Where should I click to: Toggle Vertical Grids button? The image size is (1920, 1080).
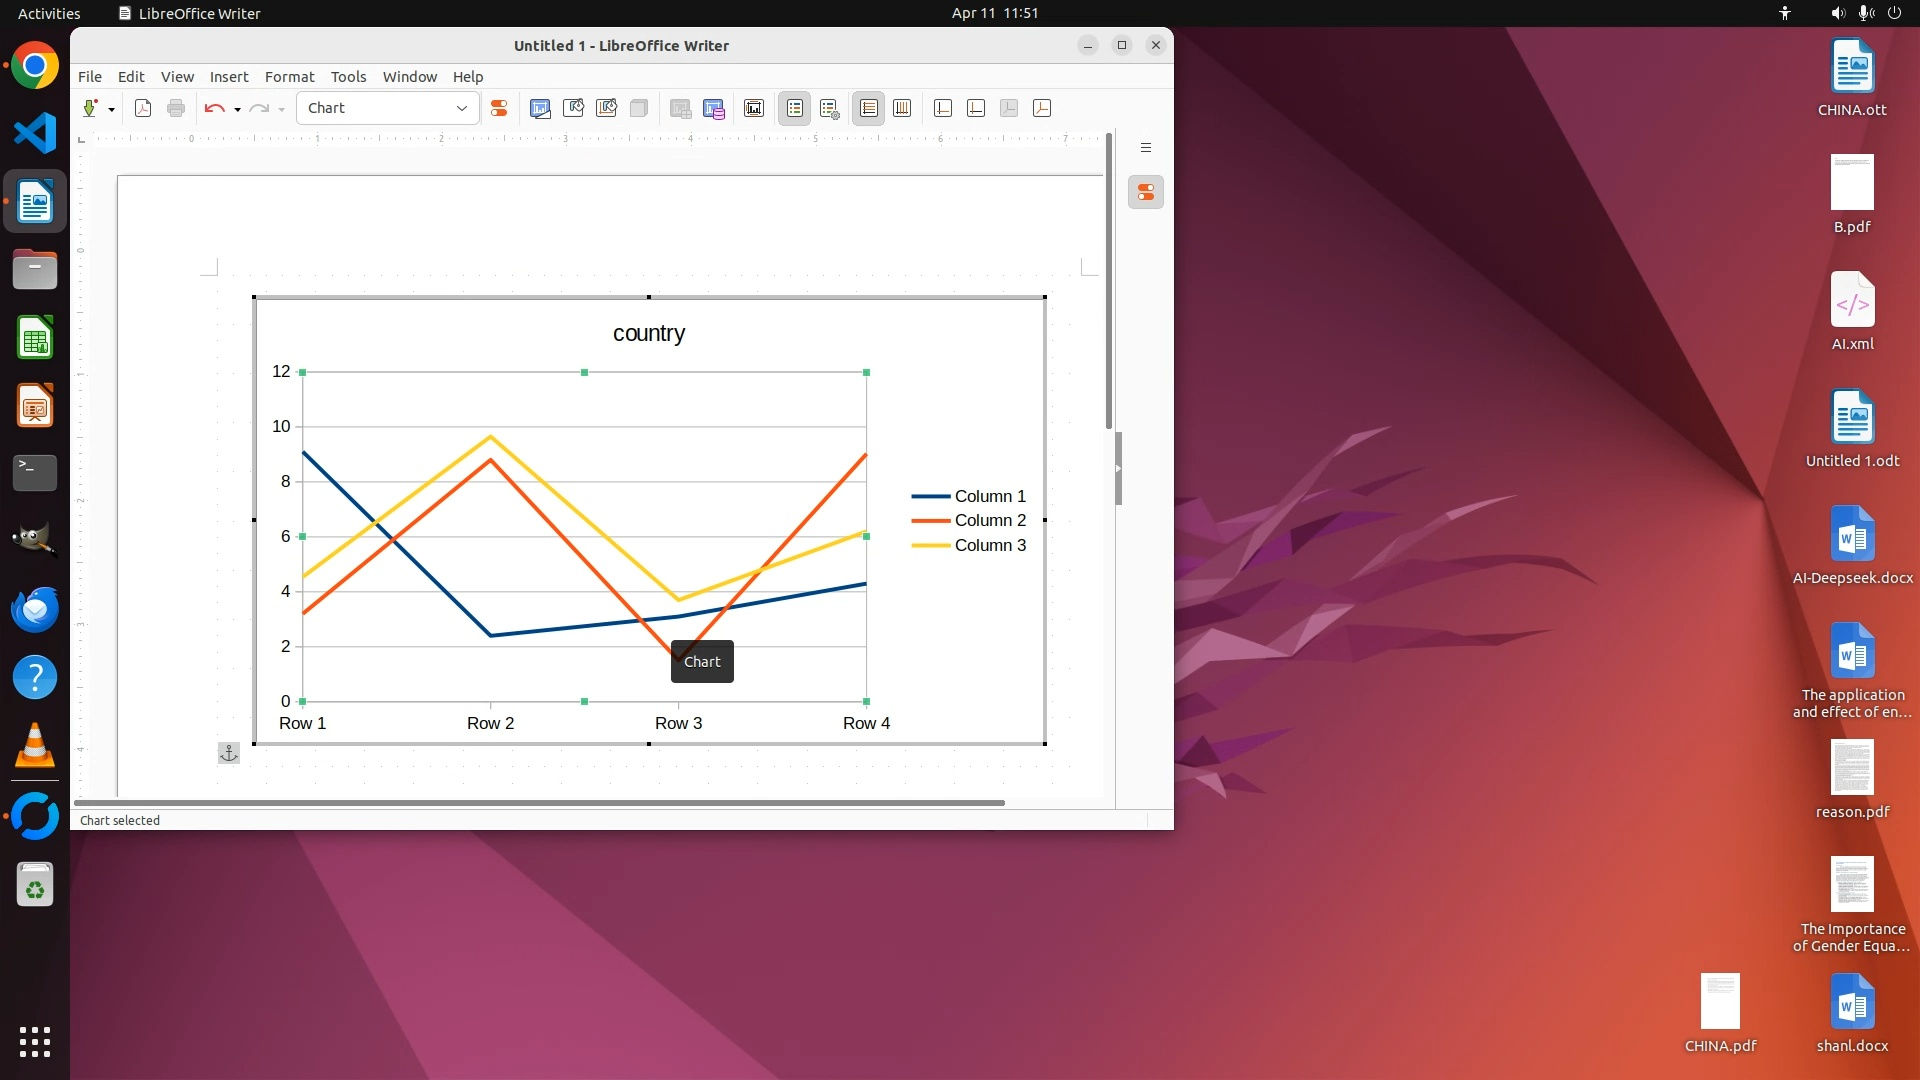902,108
